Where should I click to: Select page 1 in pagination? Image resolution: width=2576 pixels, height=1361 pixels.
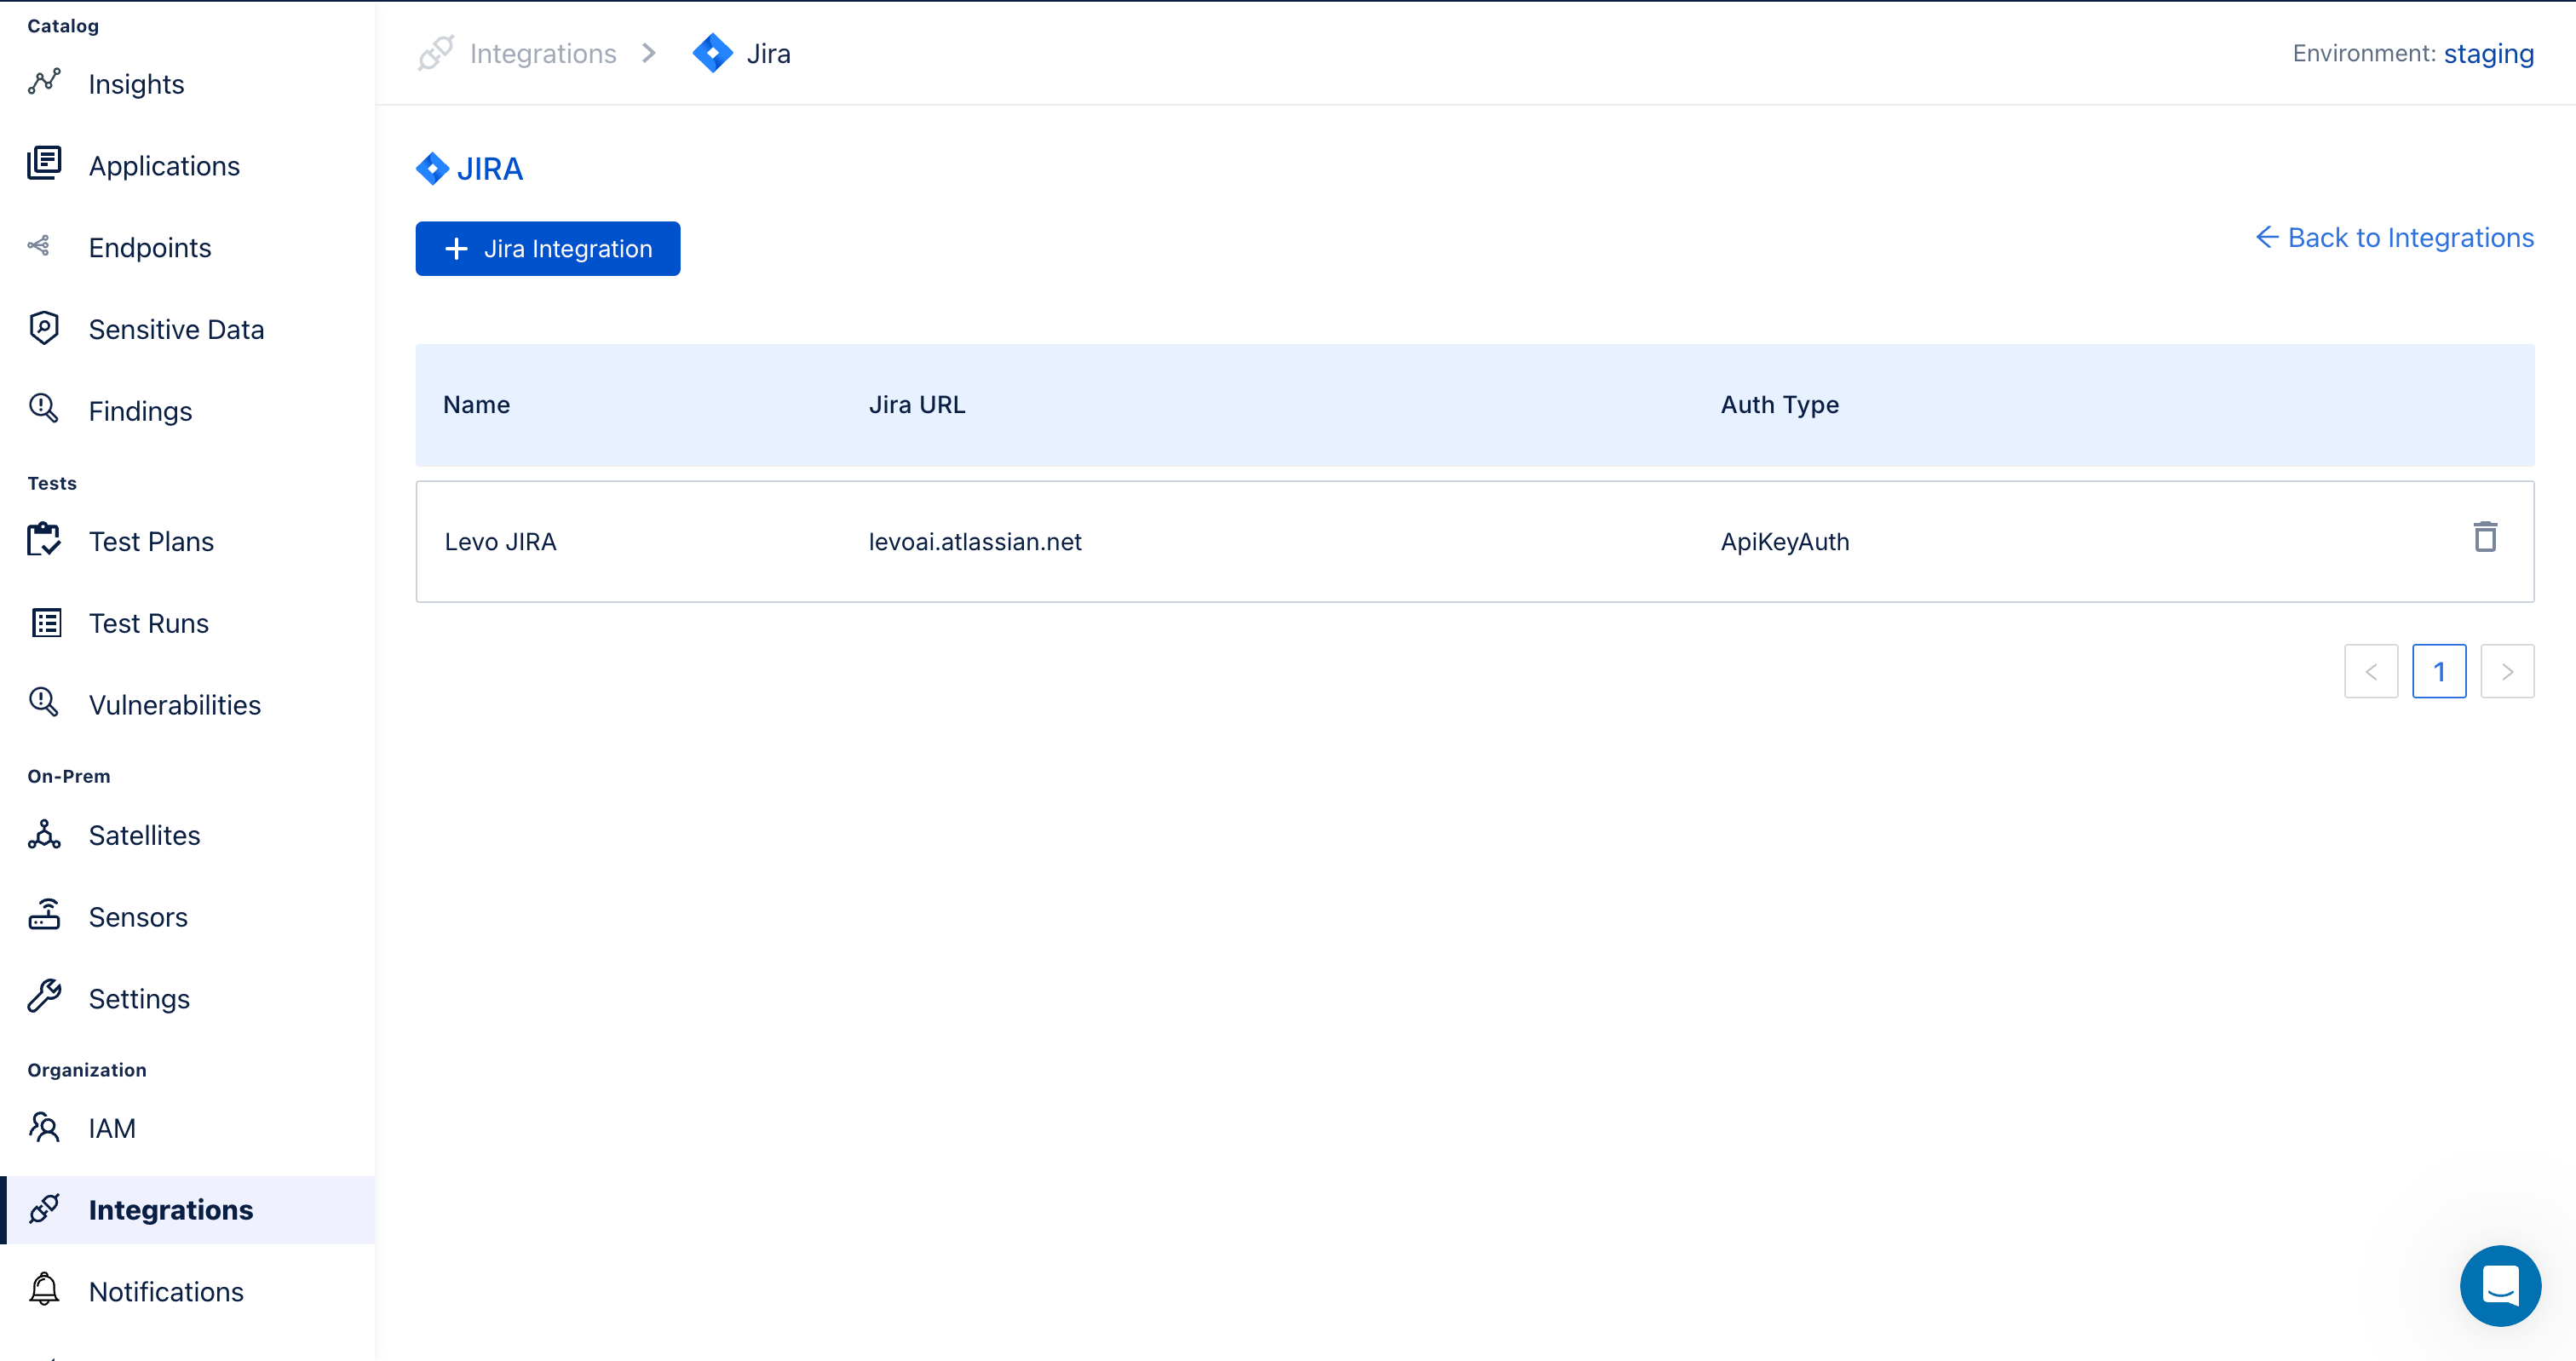2438,672
